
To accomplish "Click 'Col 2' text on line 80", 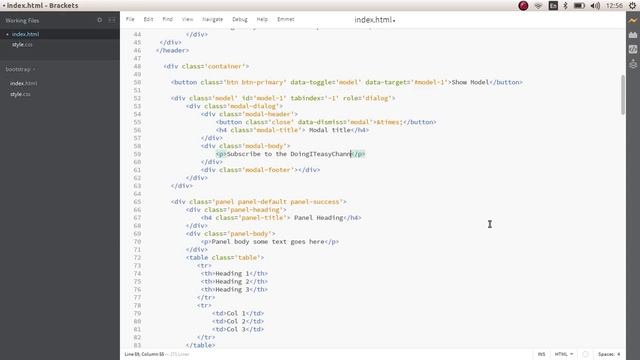I will pos(236,322).
